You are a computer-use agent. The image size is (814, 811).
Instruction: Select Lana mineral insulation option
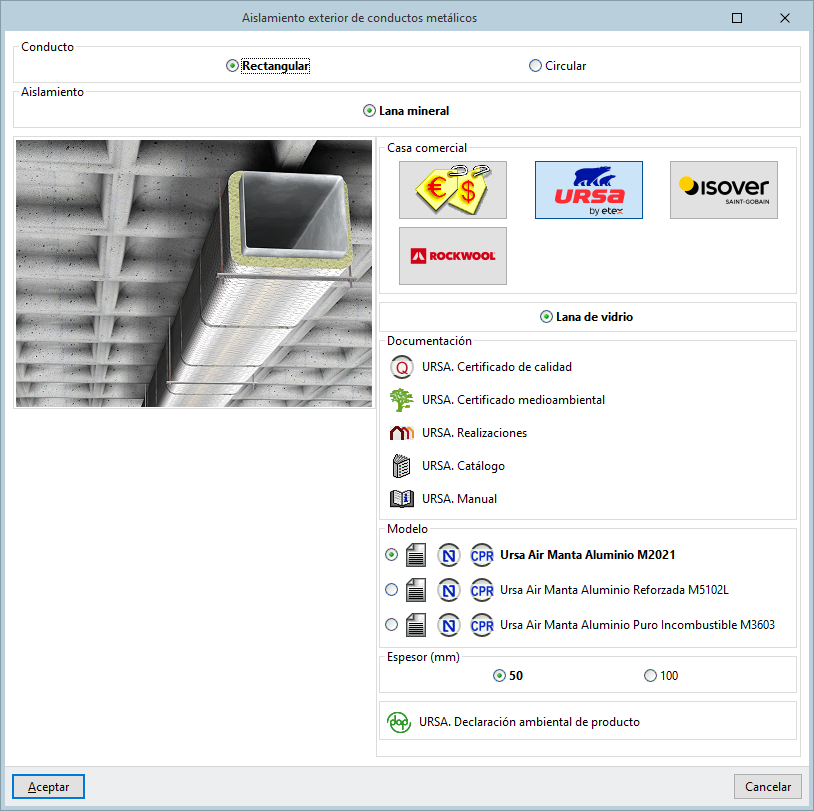[x=406, y=111]
